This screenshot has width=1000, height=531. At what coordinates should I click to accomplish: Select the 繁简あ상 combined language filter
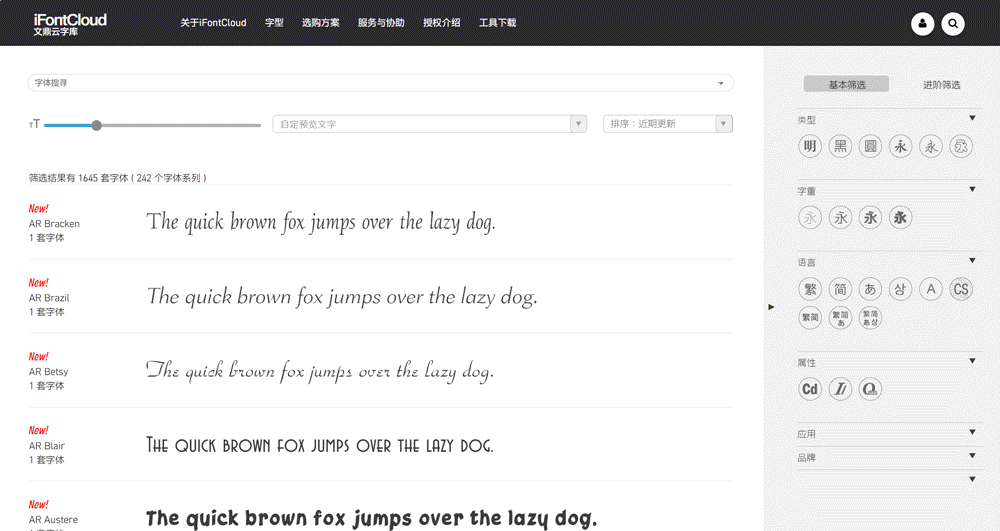point(870,317)
